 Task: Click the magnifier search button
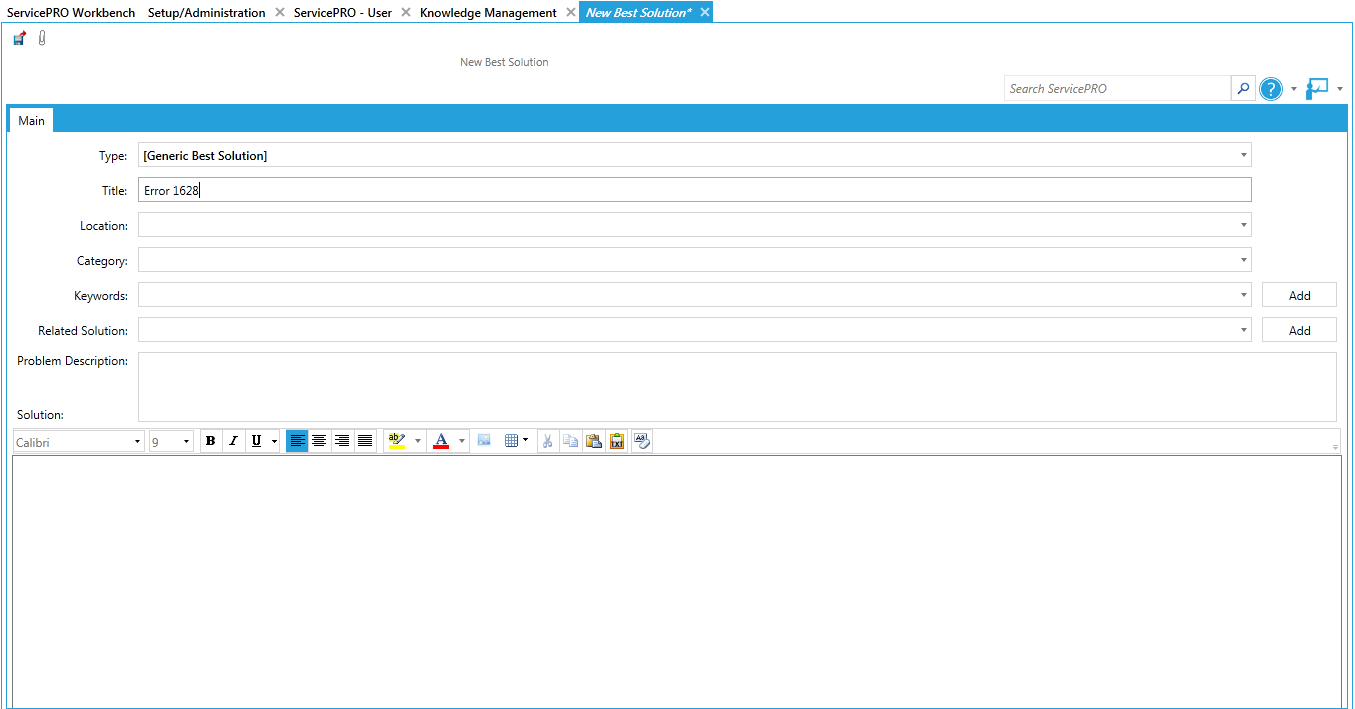click(1243, 88)
